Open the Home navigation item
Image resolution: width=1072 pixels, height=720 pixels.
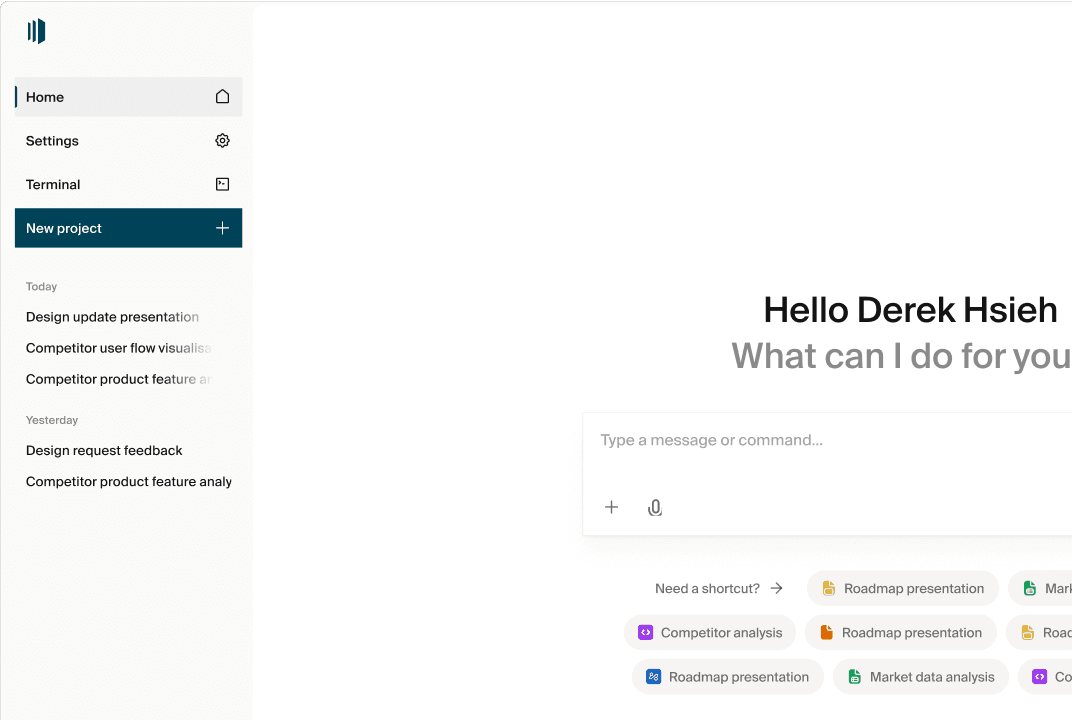click(x=129, y=96)
